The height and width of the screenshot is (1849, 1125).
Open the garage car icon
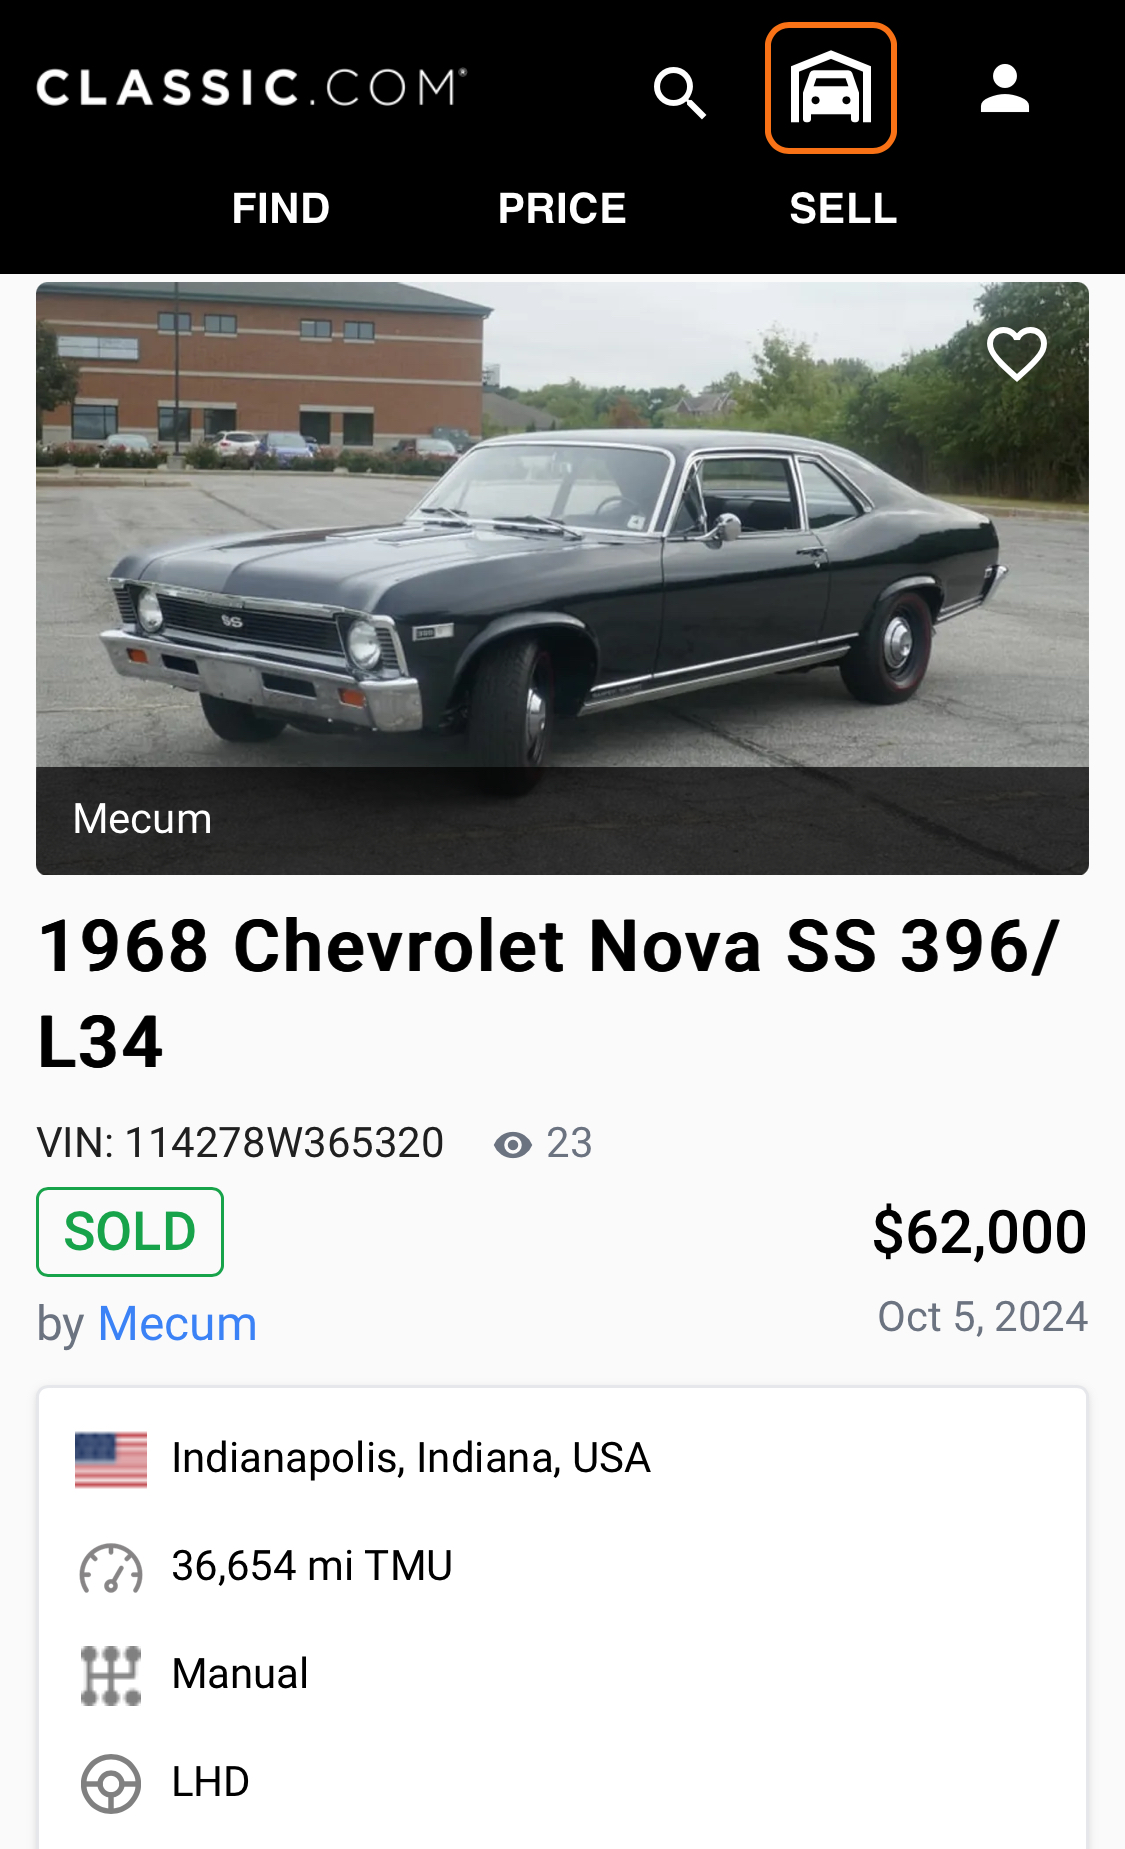(x=830, y=88)
